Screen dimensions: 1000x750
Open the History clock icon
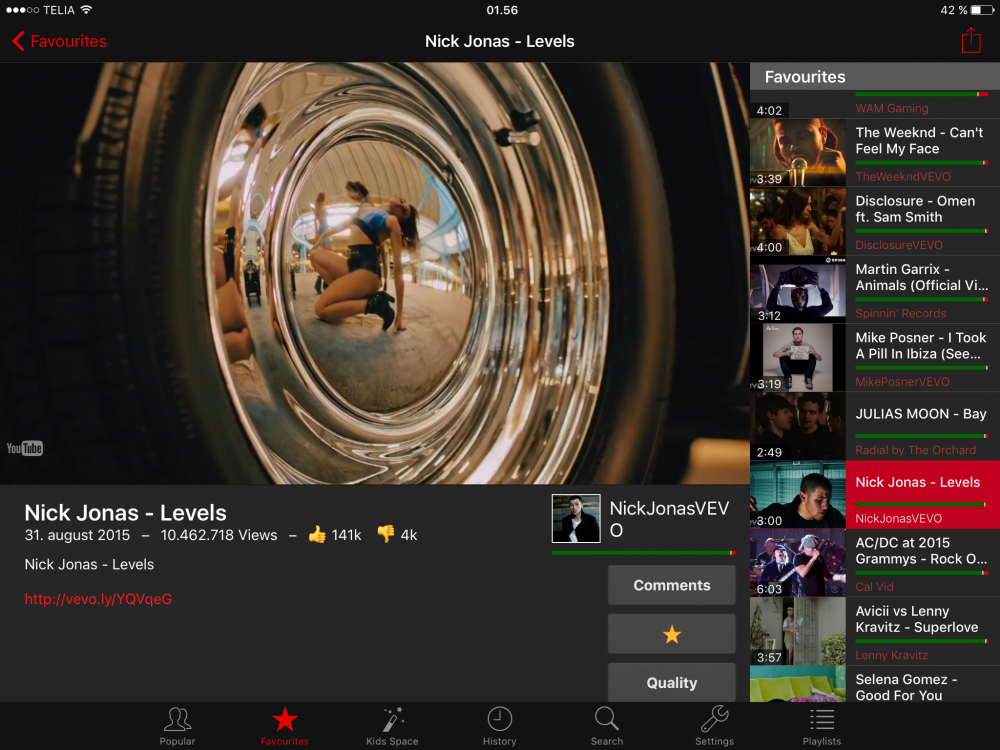[499, 719]
